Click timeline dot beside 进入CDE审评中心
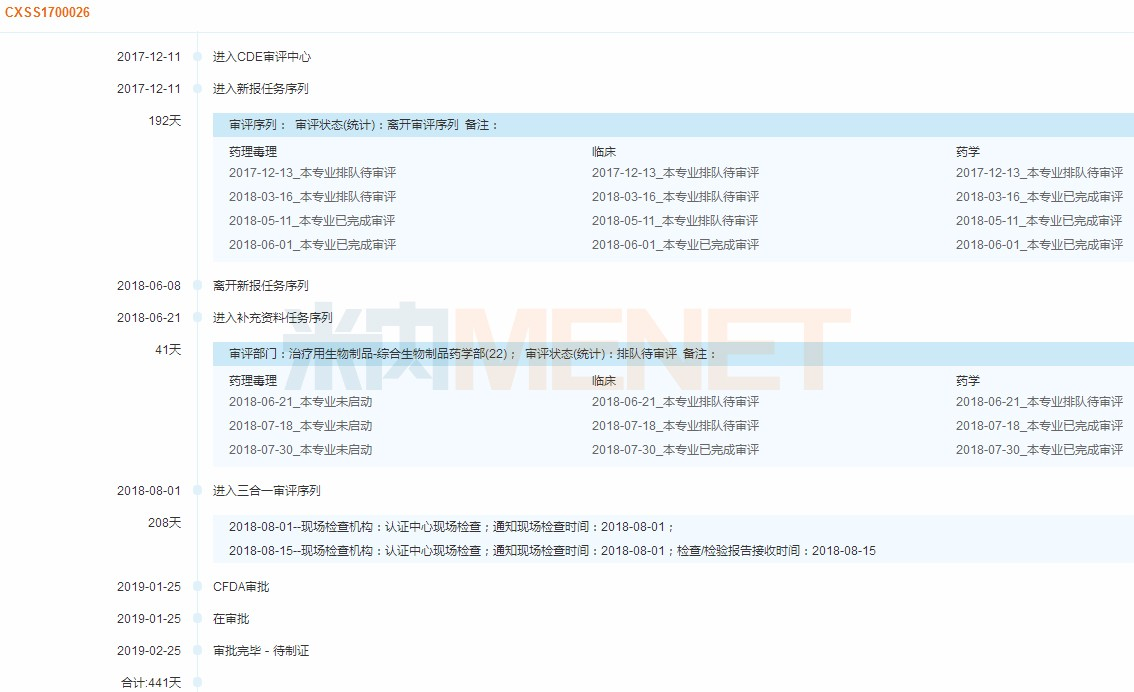 198,57
